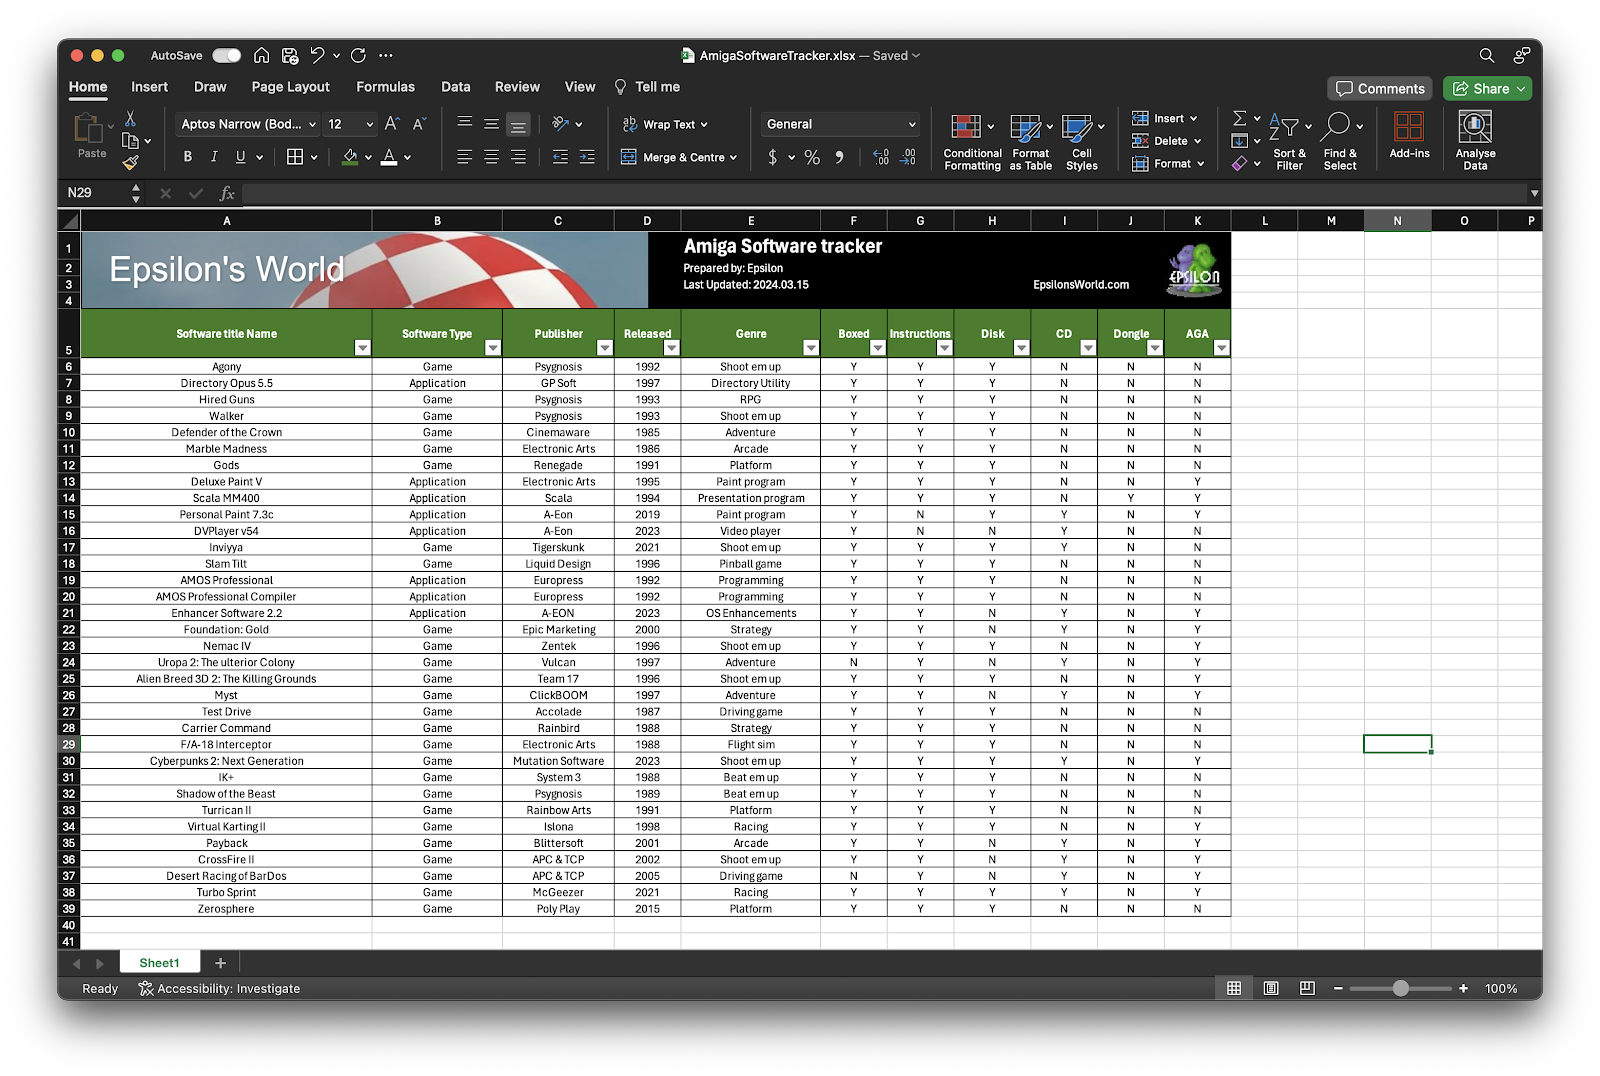Open Cell Styles gallery
1600x1076 pixels.
point(1082,142)
